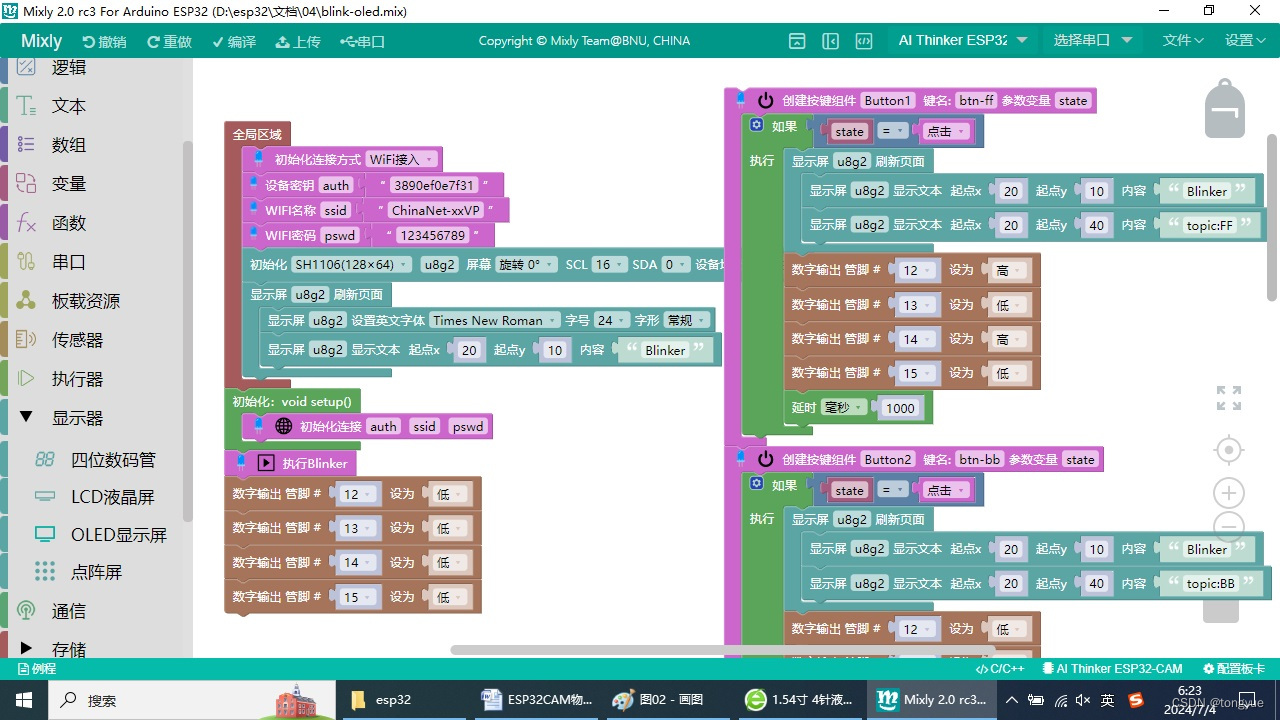The width and height of the screenshot is (1280, 720).
Task: Click 例程 examples in status bar
Action: tap(38, 669)
